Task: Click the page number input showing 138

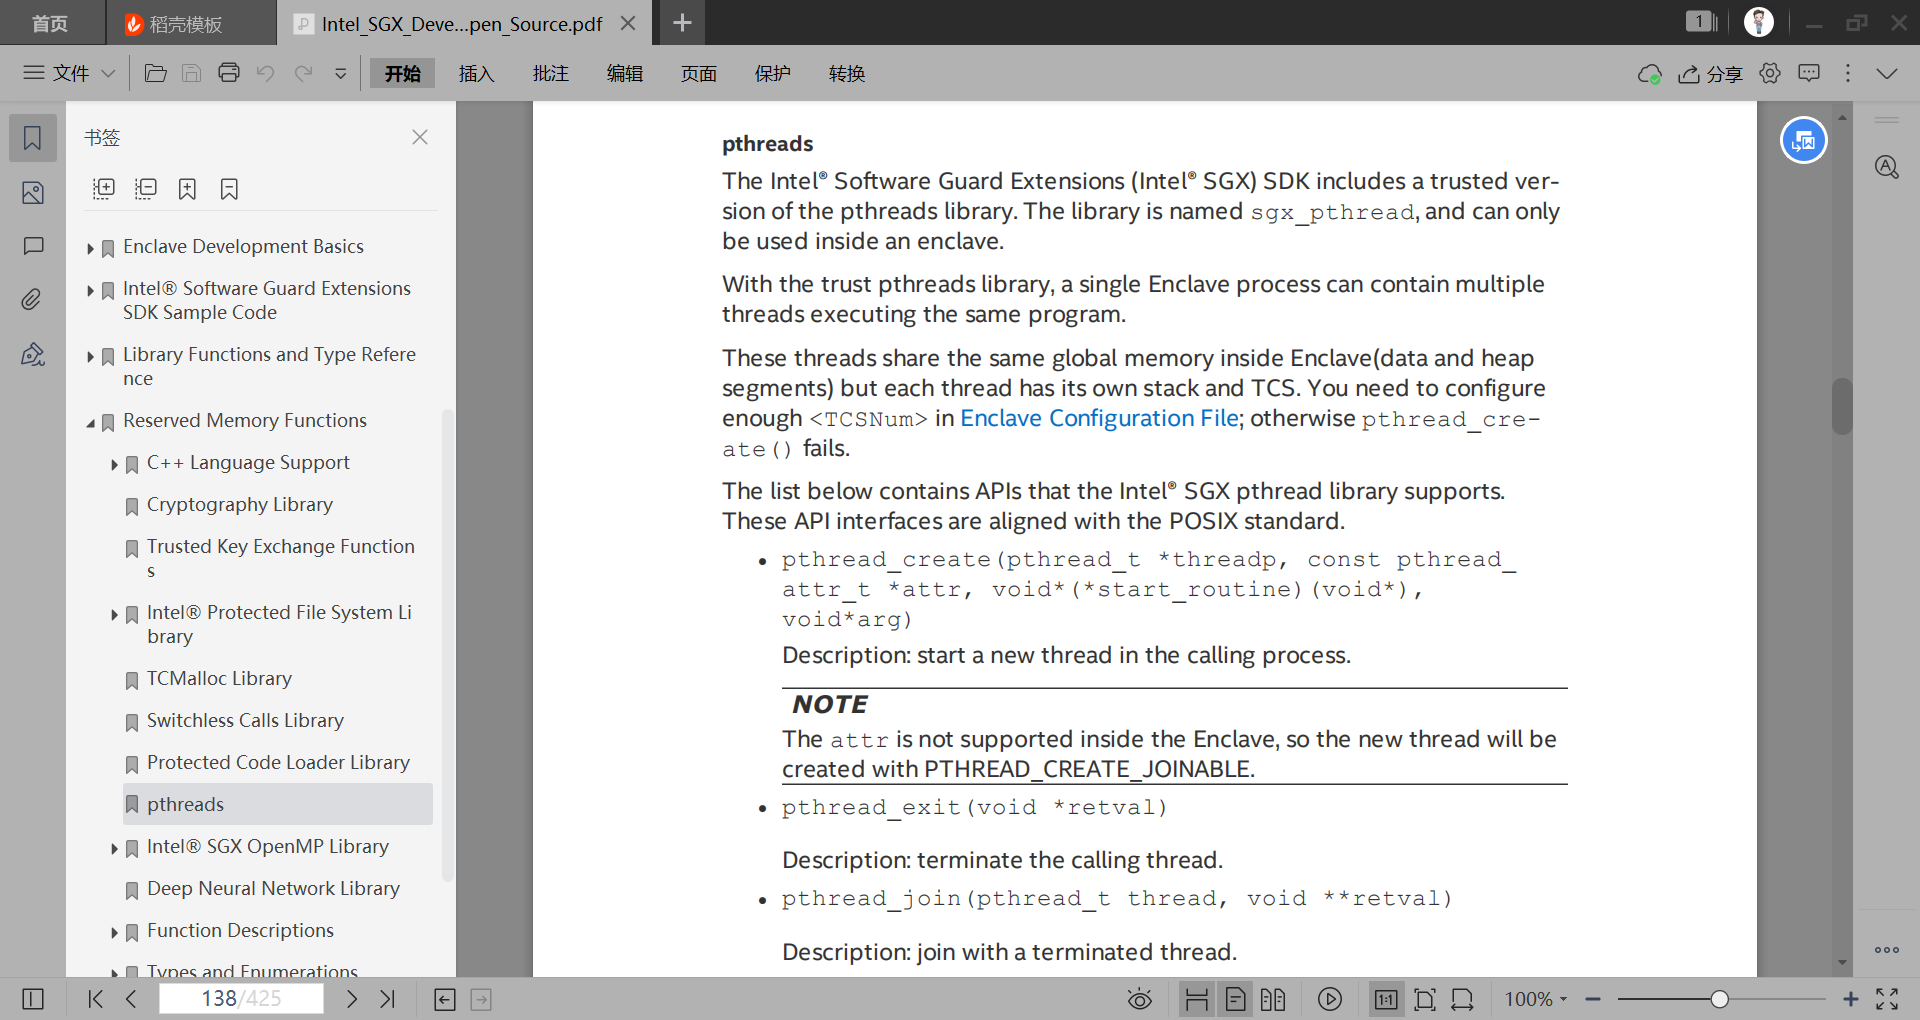Action: point(240,997)
